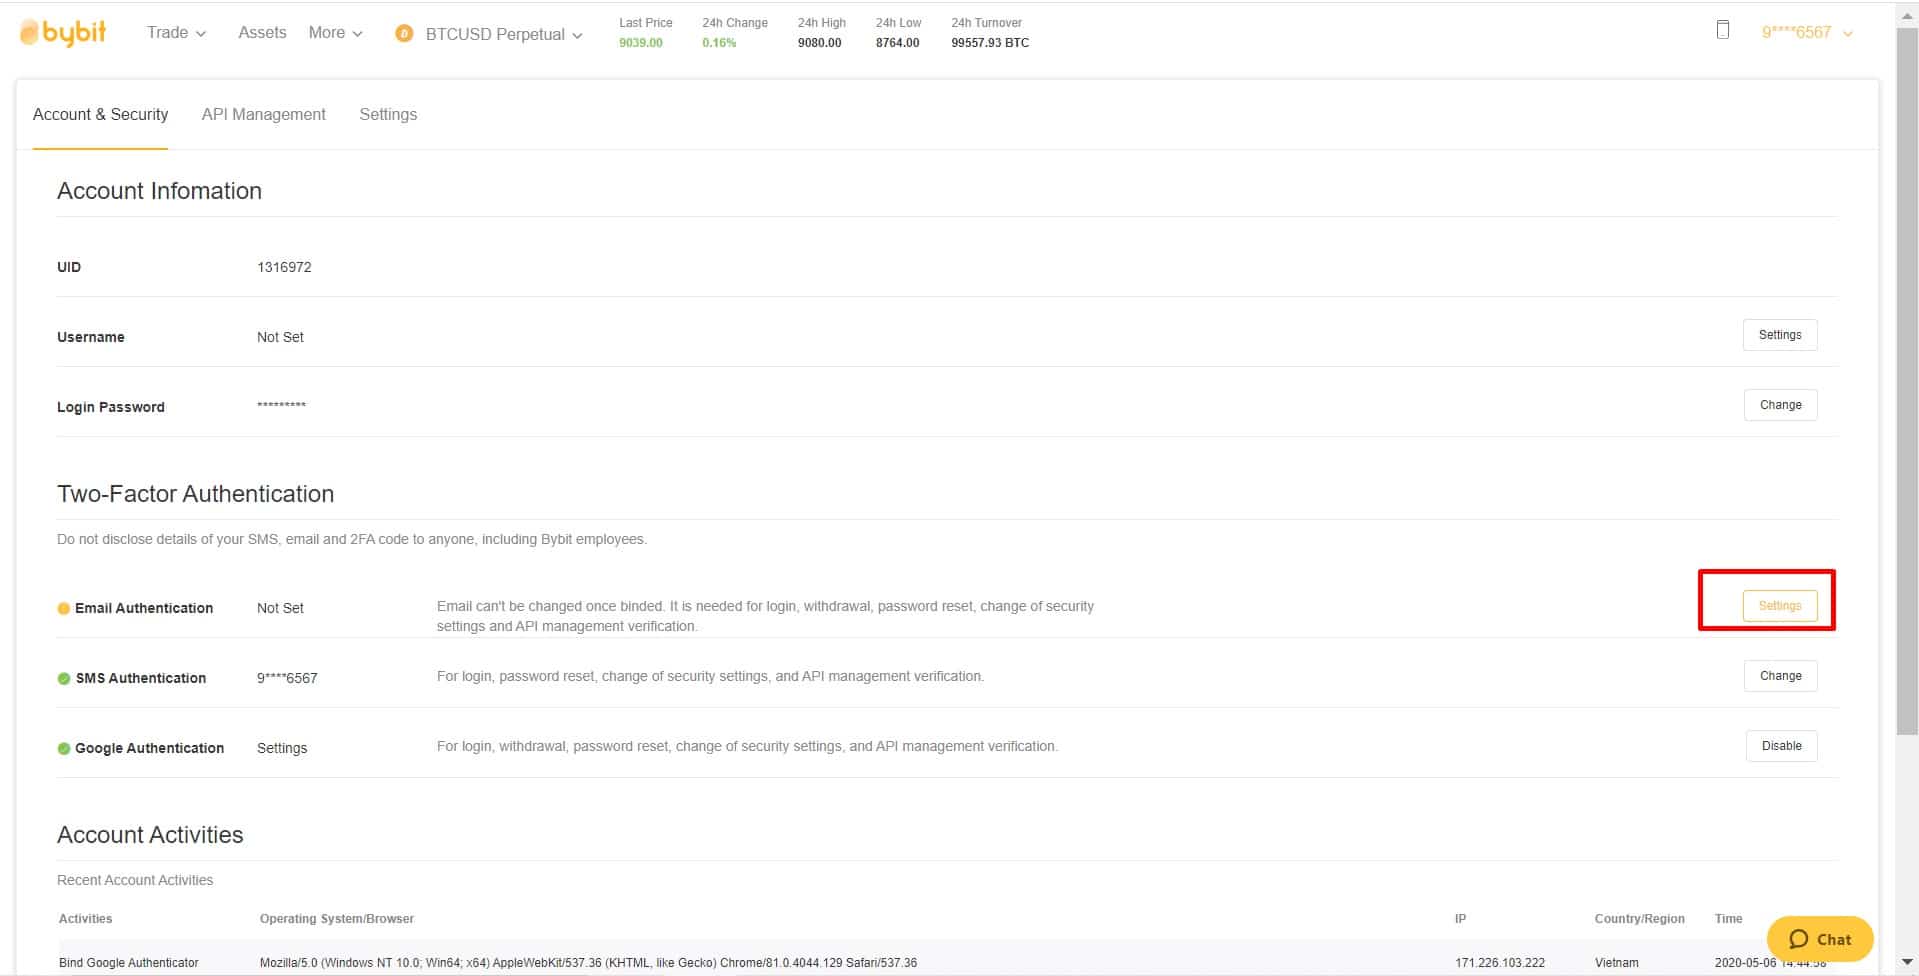
Task: Click the Vietnam country entry
Action: click(x=1617, y=963)
